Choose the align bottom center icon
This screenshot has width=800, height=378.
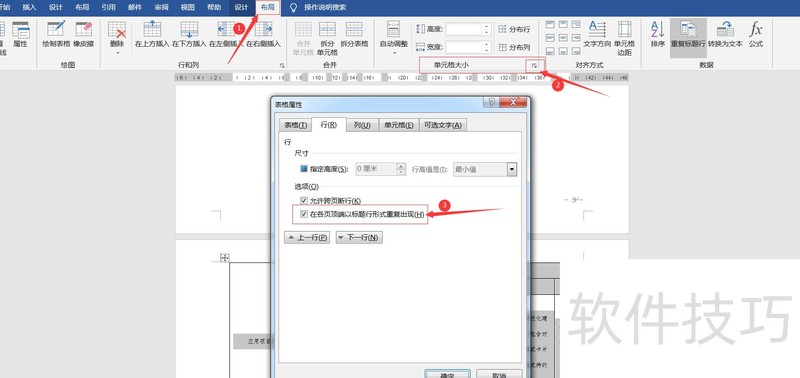point(563,51)
